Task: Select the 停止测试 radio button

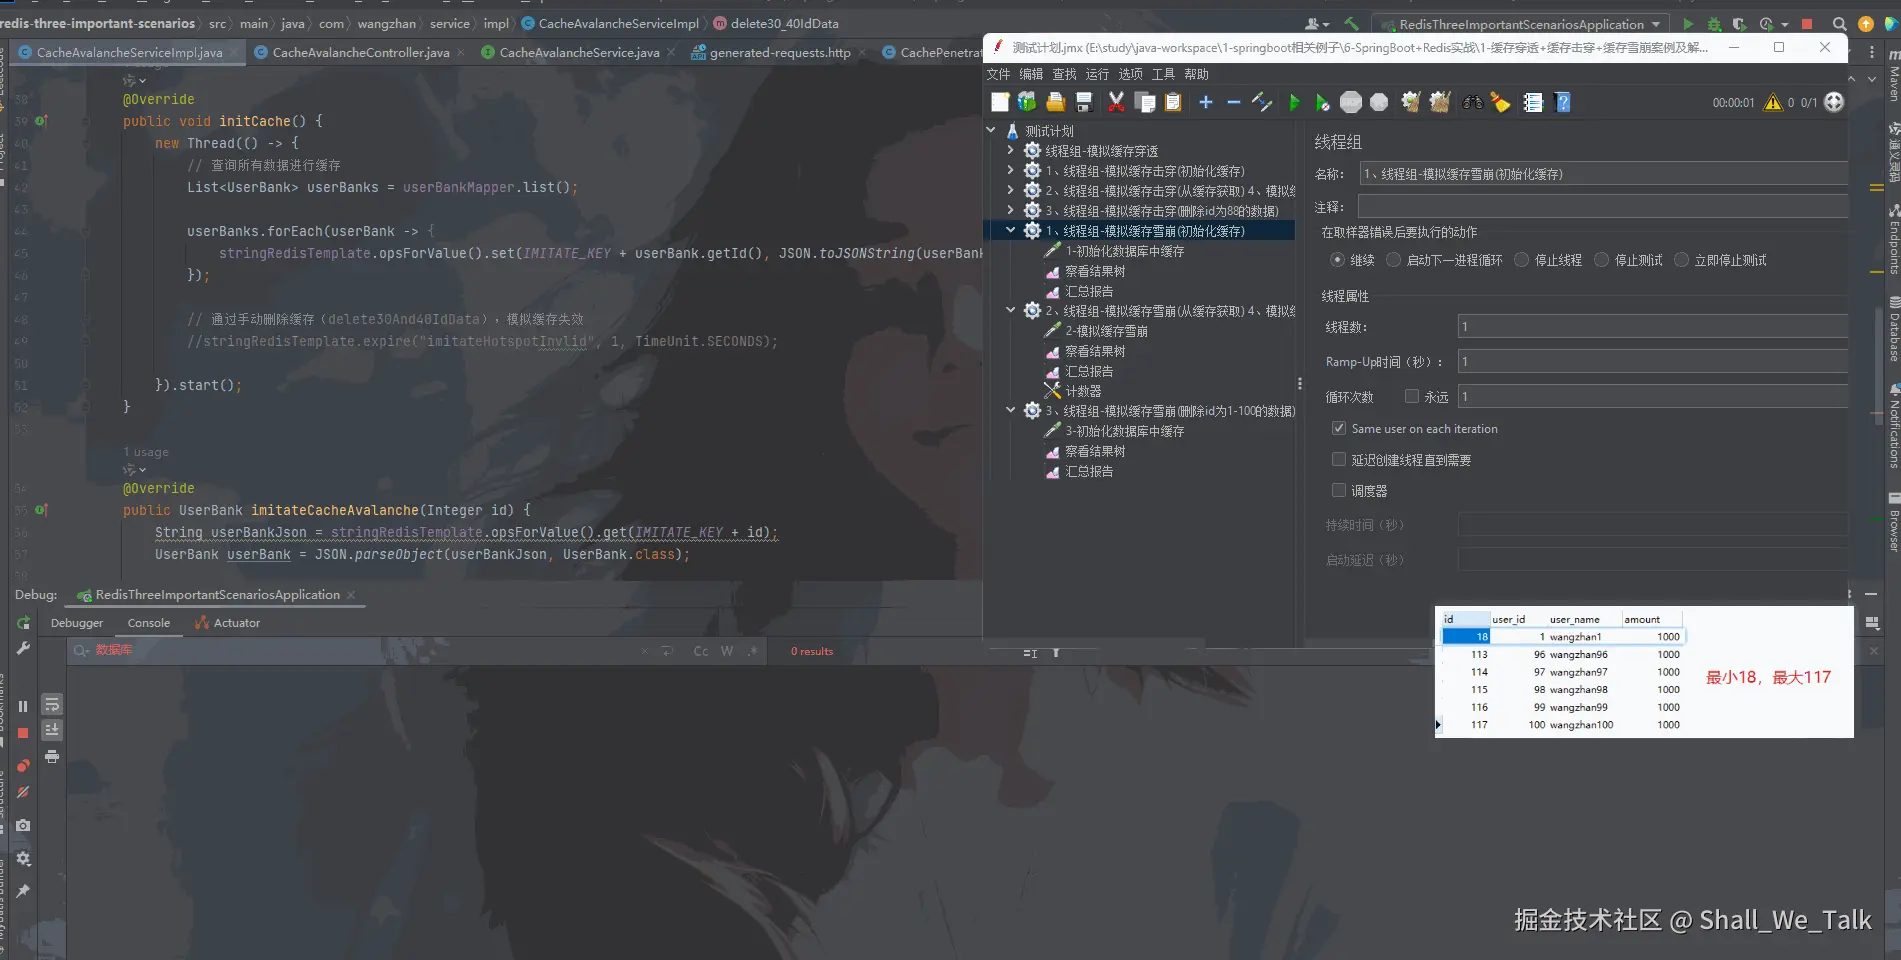Action: pos(1601,260)
